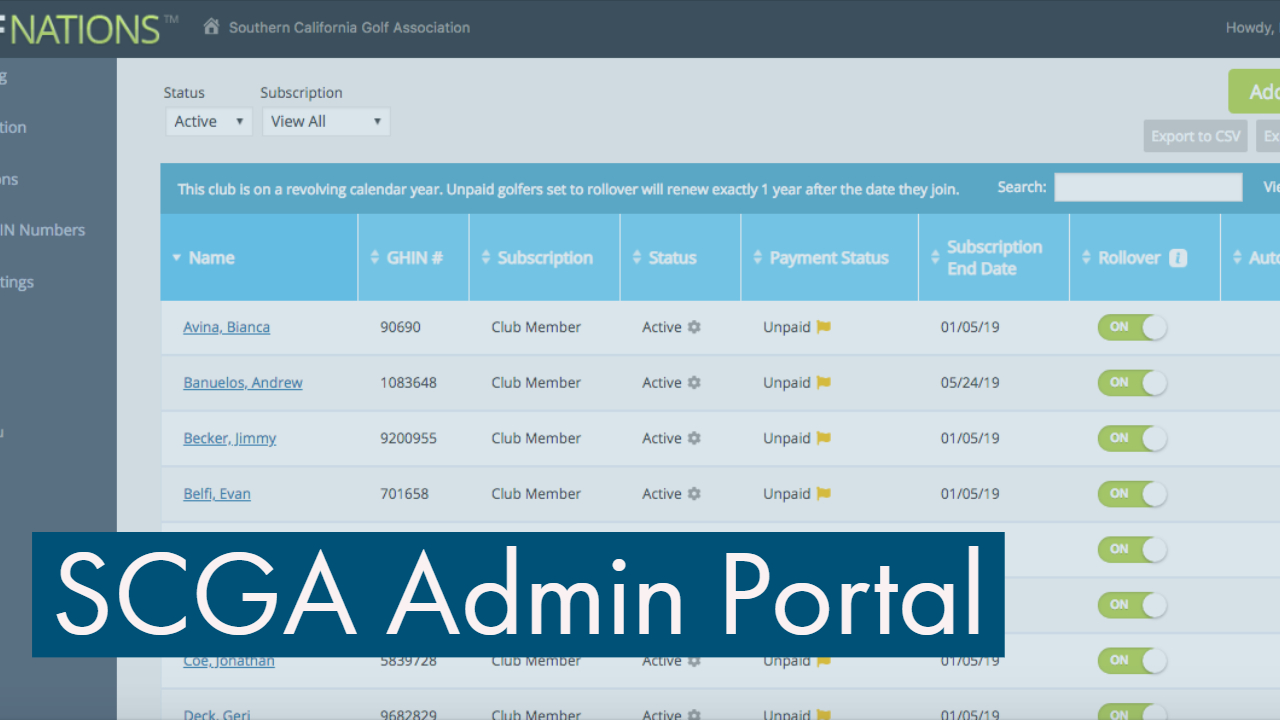Sort the table by the Name column arrow

coord(177,258)
